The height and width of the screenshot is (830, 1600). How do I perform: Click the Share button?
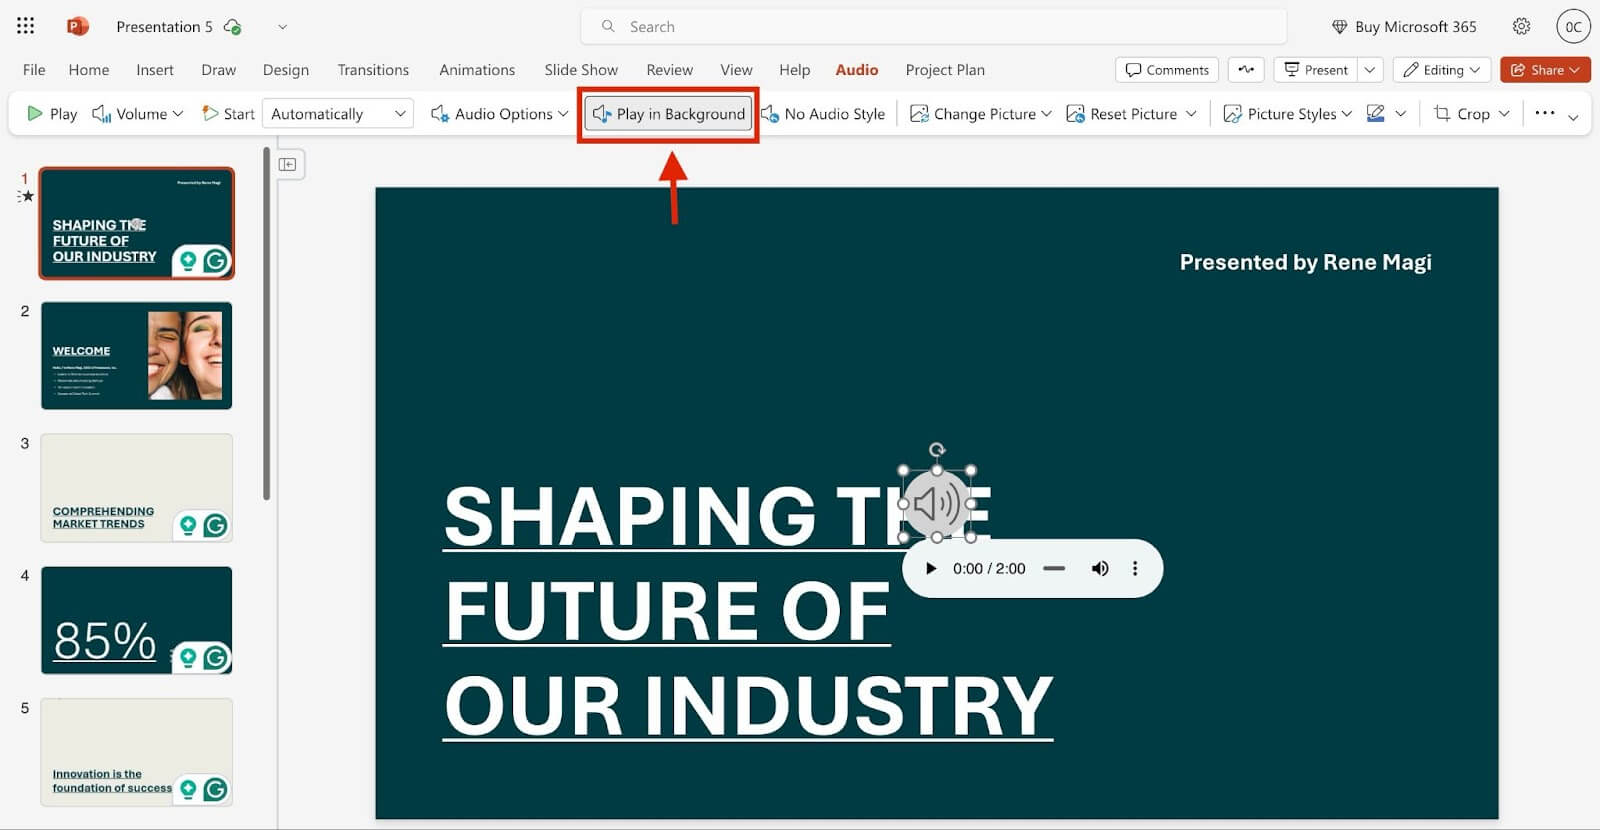pos(1544,70)
